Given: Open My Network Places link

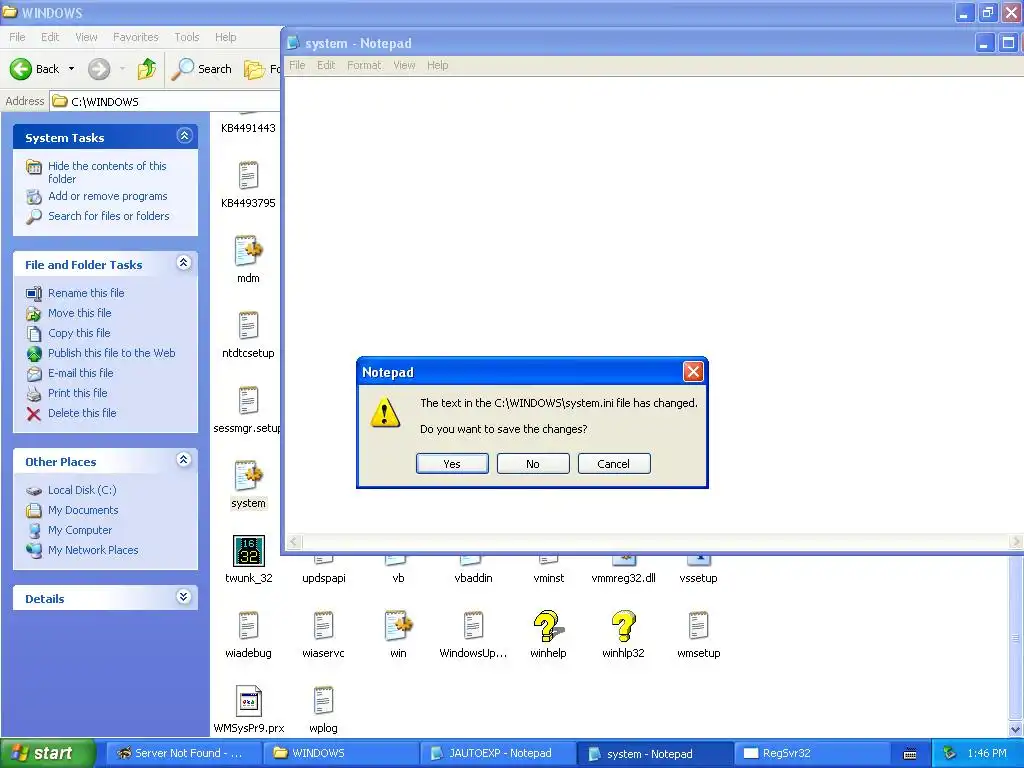Looking at the screenshot, I should (93, 551).
